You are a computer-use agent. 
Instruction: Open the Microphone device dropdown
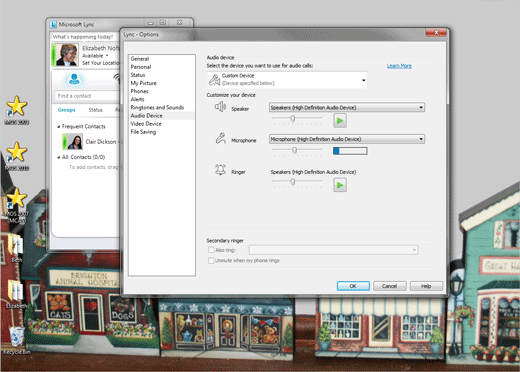347,139
